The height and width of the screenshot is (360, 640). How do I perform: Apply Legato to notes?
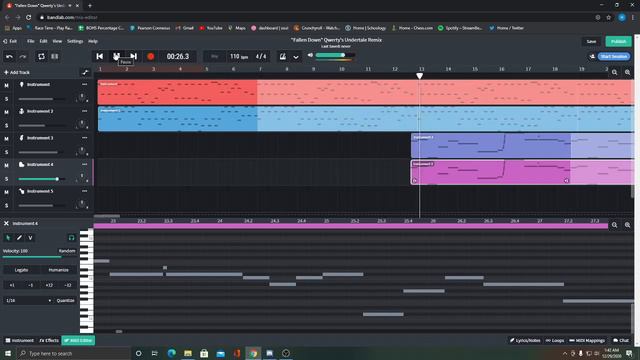pos(21,270)
